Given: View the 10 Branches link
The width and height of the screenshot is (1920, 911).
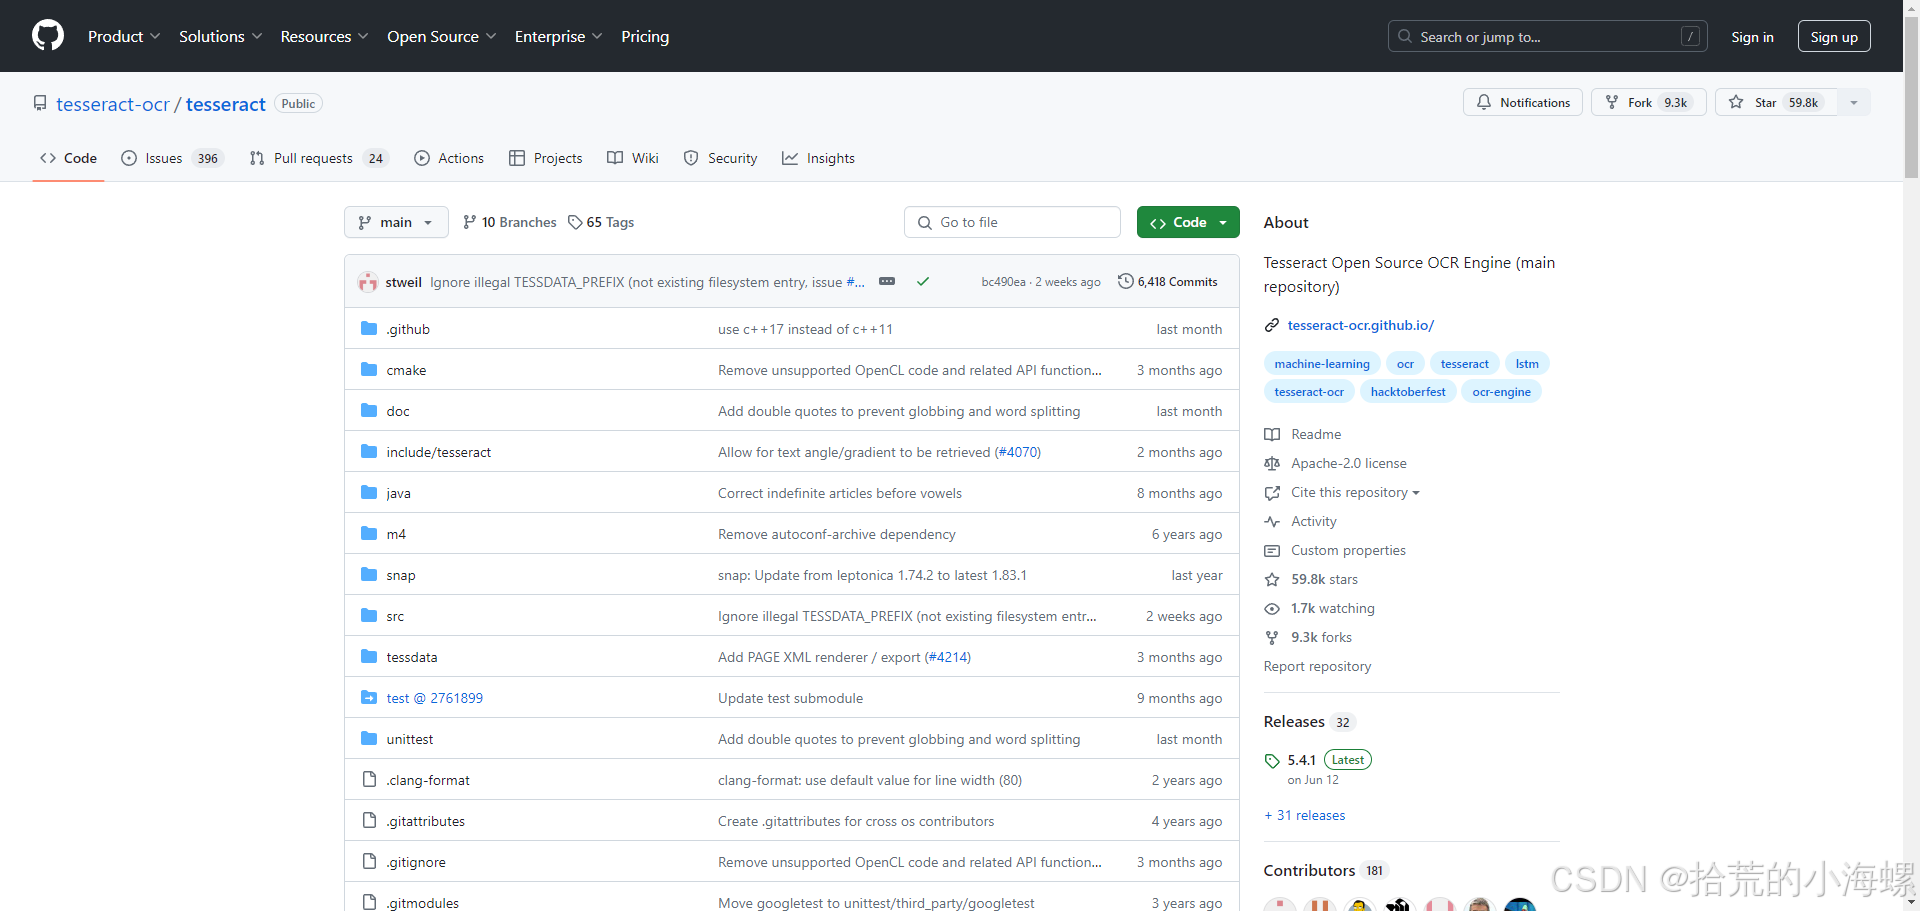Looking at the screenshot, I should 510,222.
